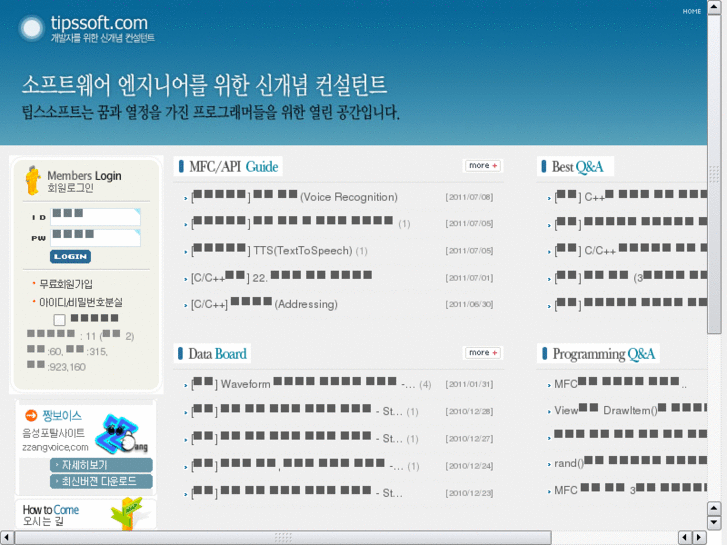Open the first Best Q&A C++ post
This screenshot has width=727, height=545.
click(631, 197)
